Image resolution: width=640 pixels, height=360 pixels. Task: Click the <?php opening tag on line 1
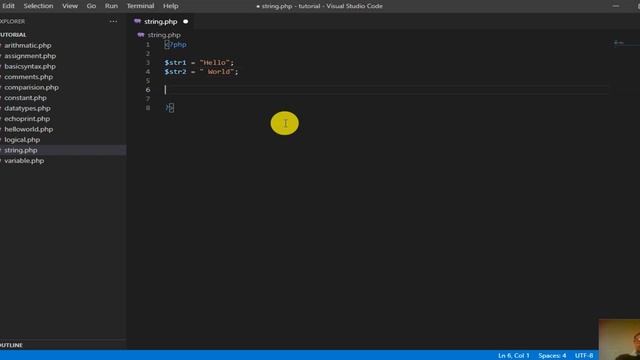176,44
